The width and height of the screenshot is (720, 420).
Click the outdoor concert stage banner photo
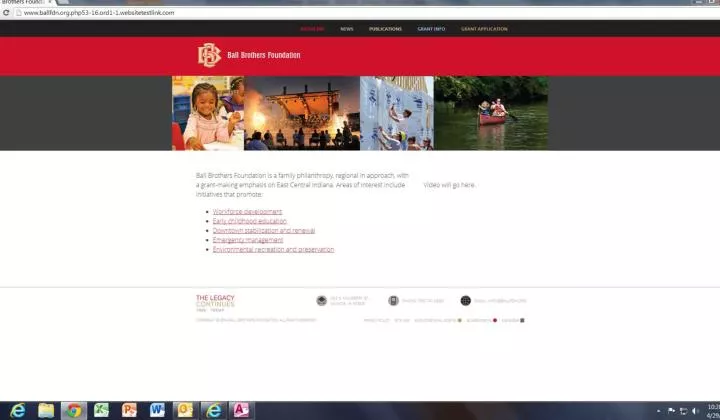click(302, 113)
